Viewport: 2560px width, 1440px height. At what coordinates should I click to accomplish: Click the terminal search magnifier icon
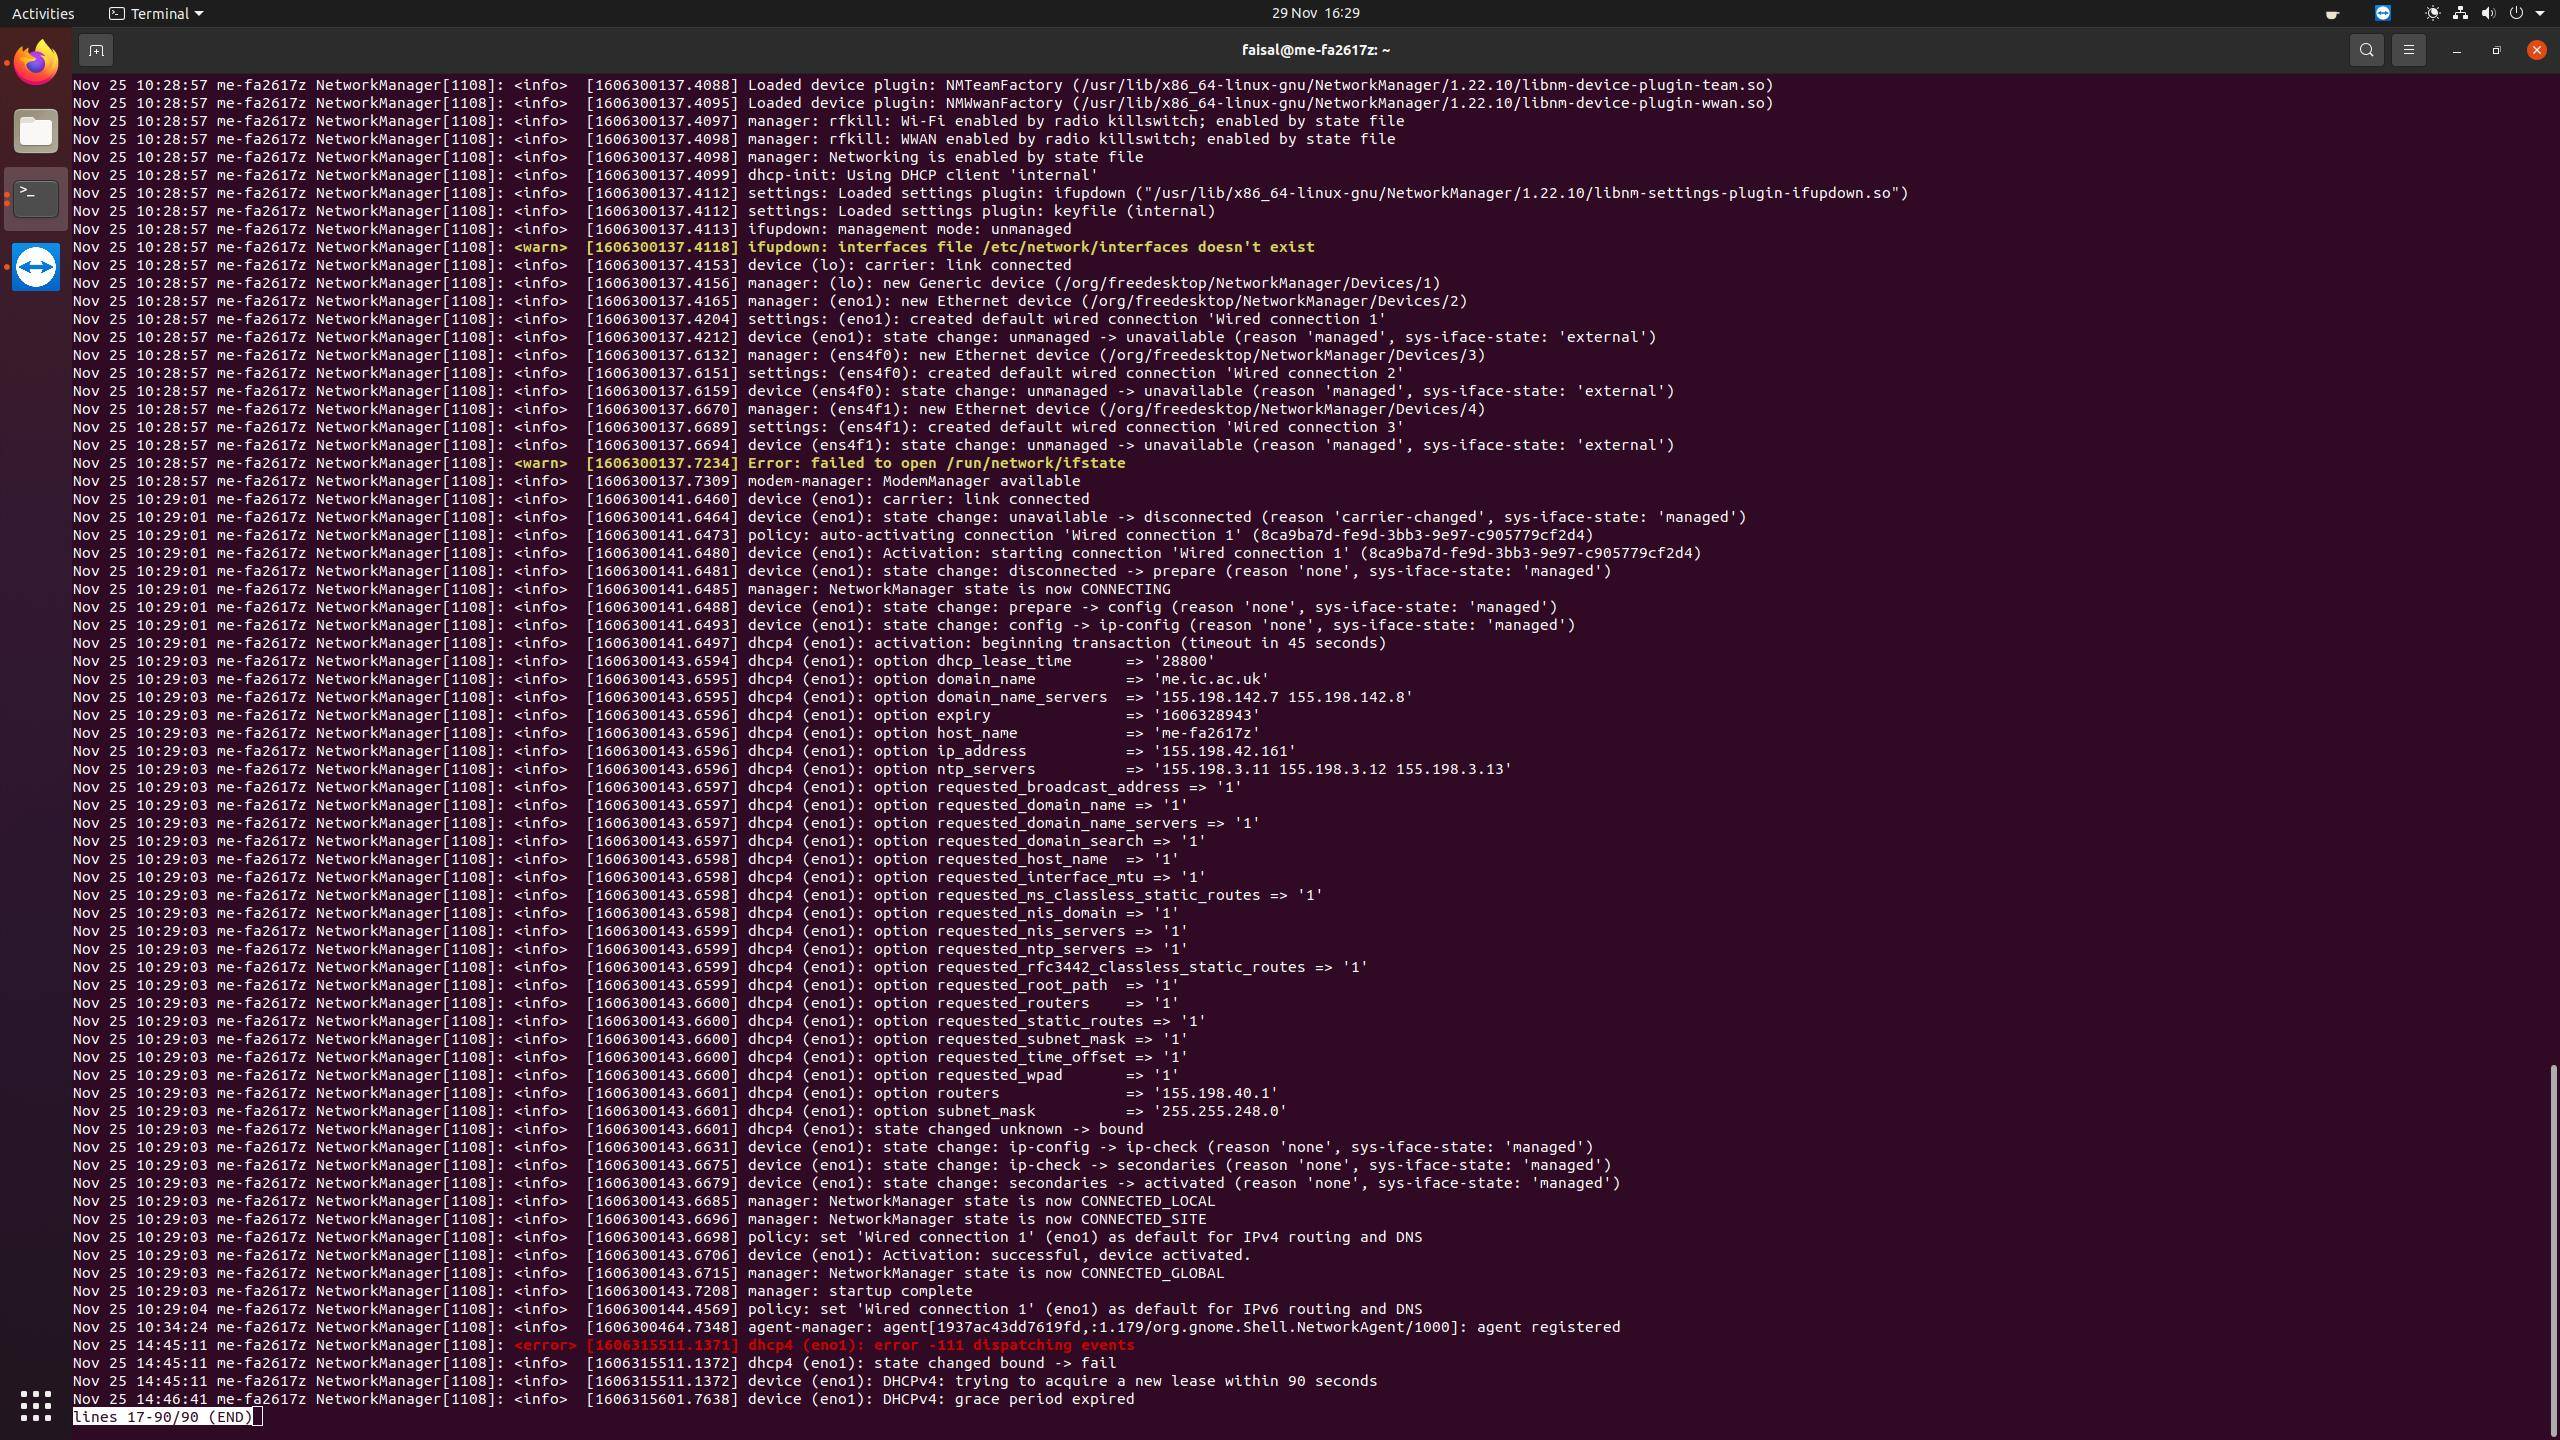click(2366, 50)
